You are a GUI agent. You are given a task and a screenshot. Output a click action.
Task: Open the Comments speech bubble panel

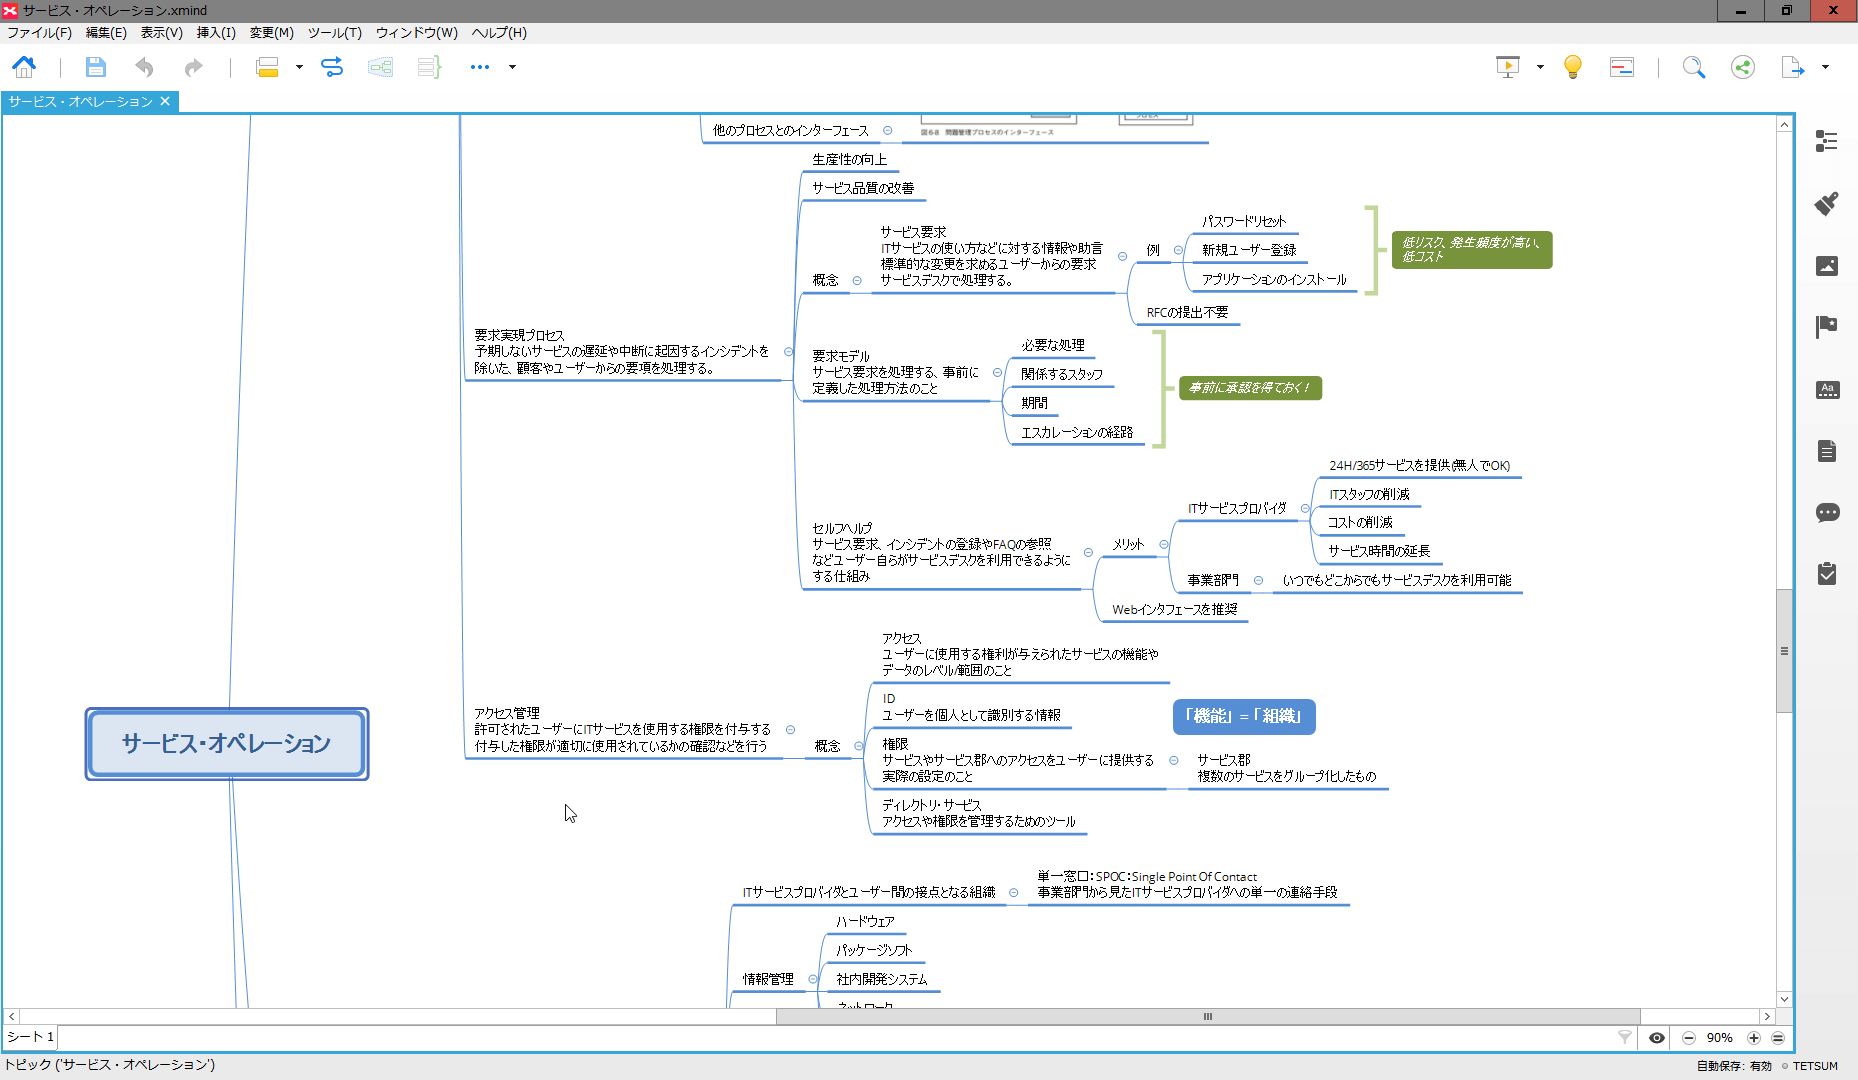(x=1827, y=513)
